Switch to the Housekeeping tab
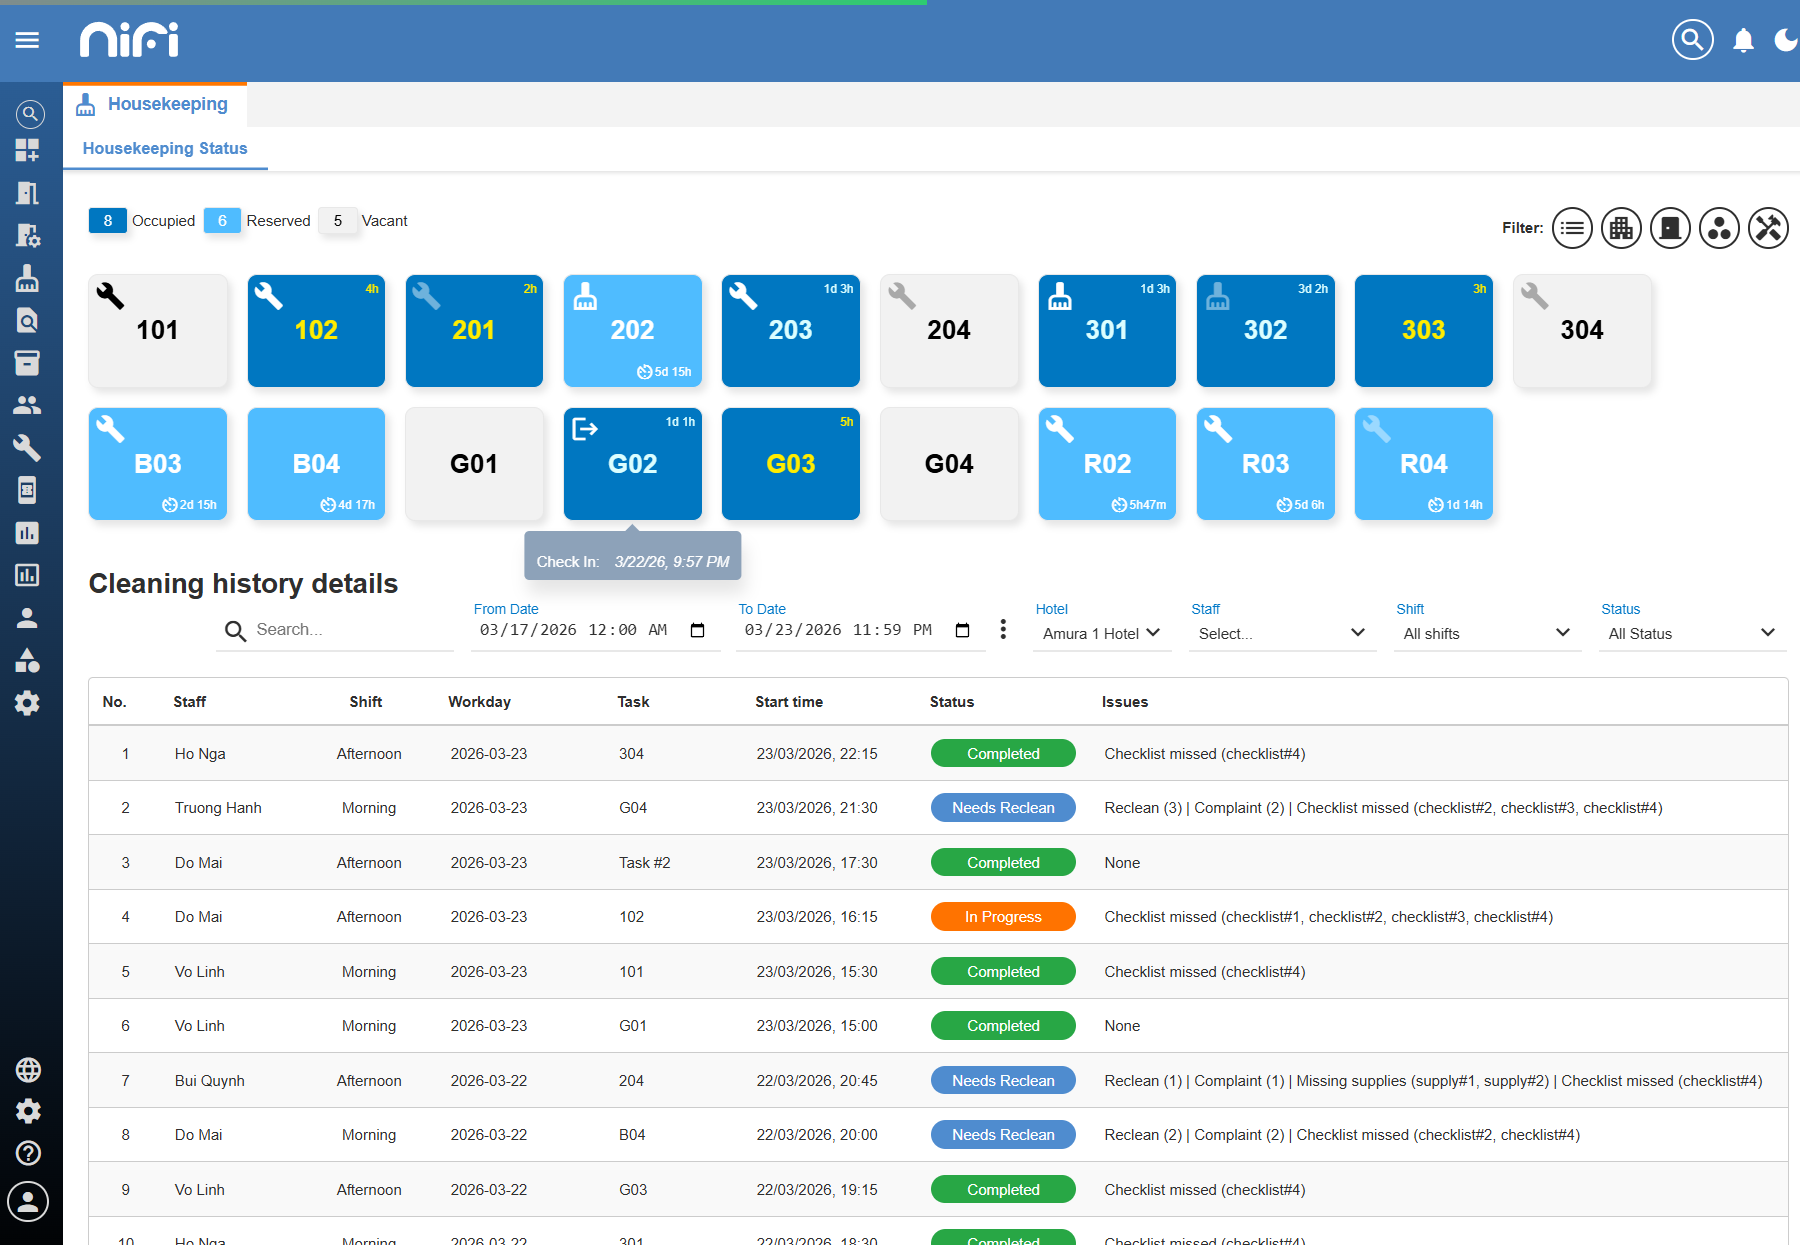 click(x=155, y=104)
